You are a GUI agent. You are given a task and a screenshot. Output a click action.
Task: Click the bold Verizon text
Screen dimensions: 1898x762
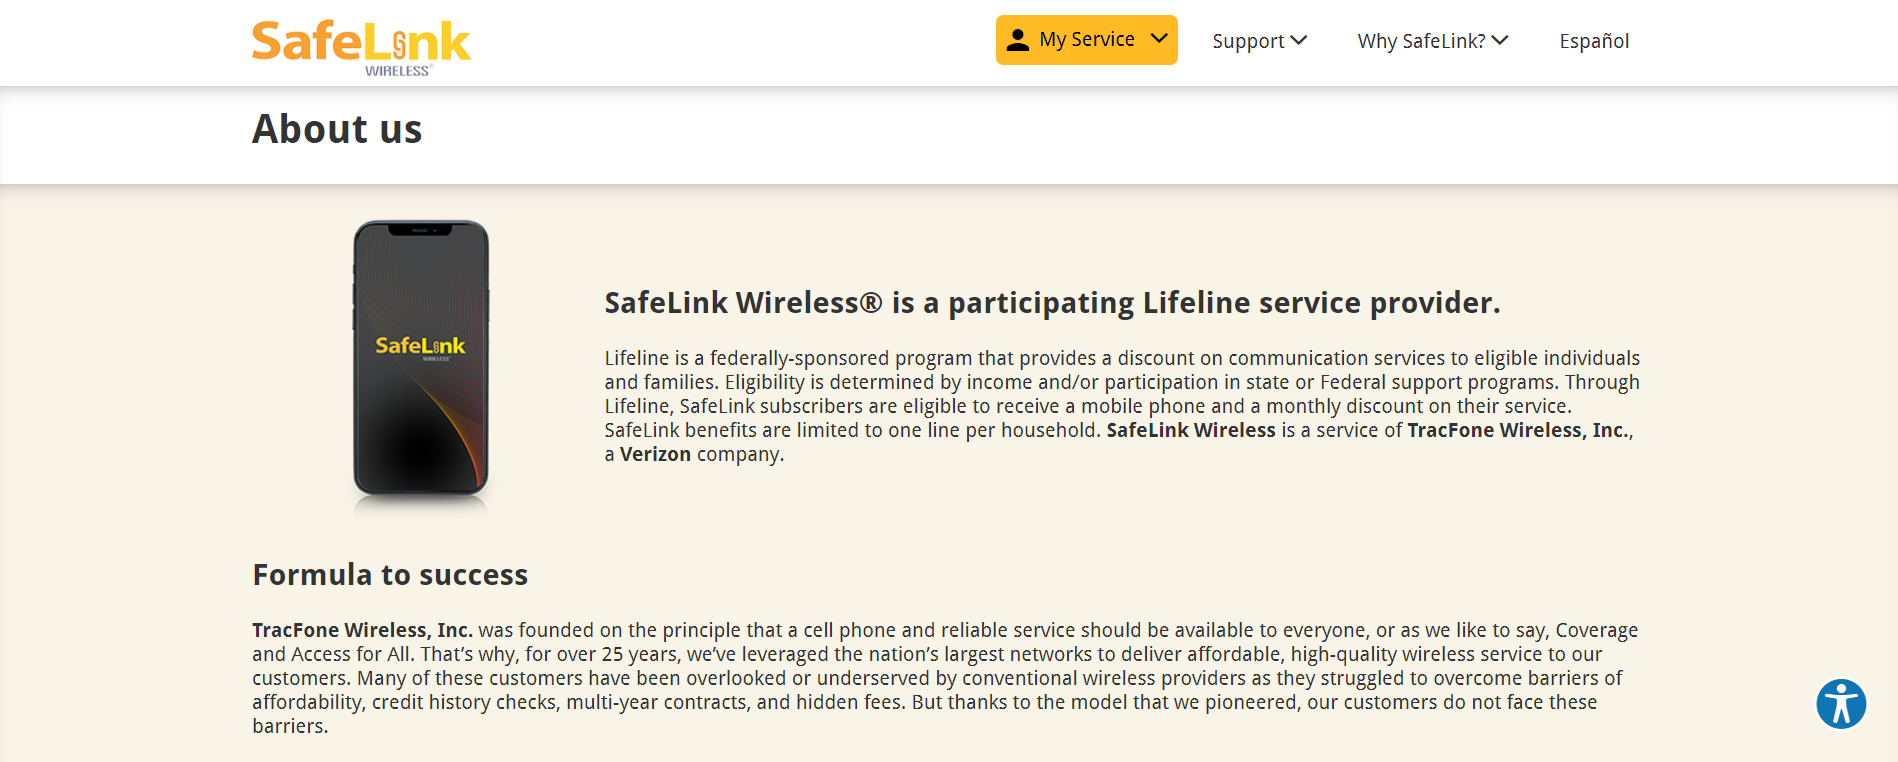pyautogui.click(x=655, y=453)
